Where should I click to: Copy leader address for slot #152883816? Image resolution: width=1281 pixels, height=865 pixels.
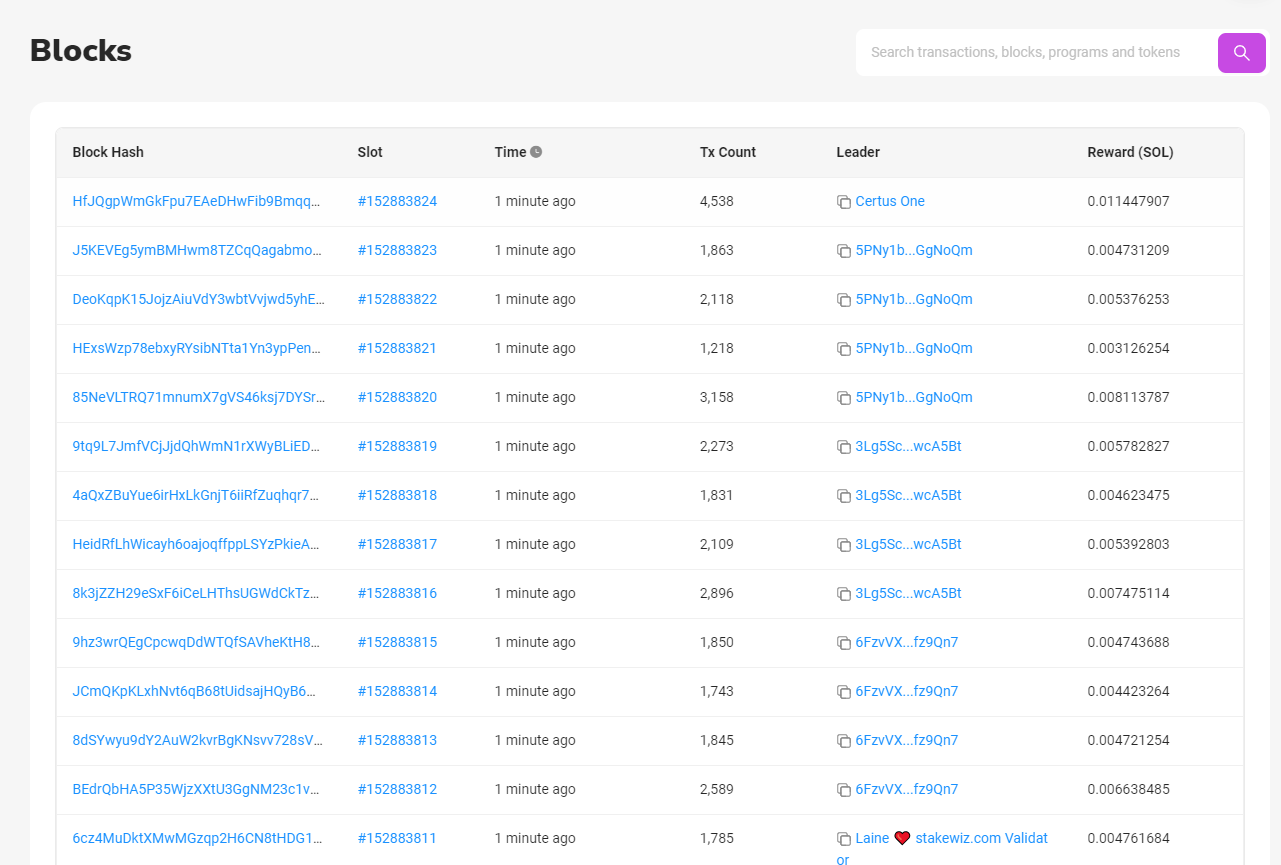point(843,594)
